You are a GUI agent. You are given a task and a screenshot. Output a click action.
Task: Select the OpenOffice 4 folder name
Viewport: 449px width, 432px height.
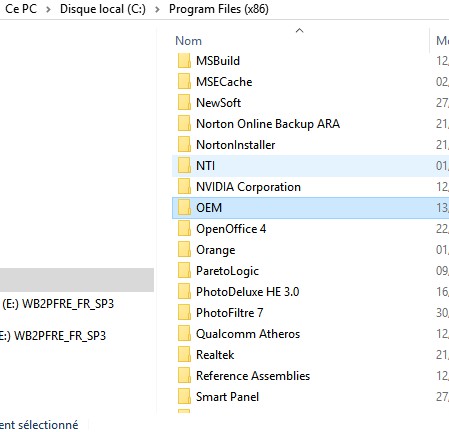(x=231, y=229)
